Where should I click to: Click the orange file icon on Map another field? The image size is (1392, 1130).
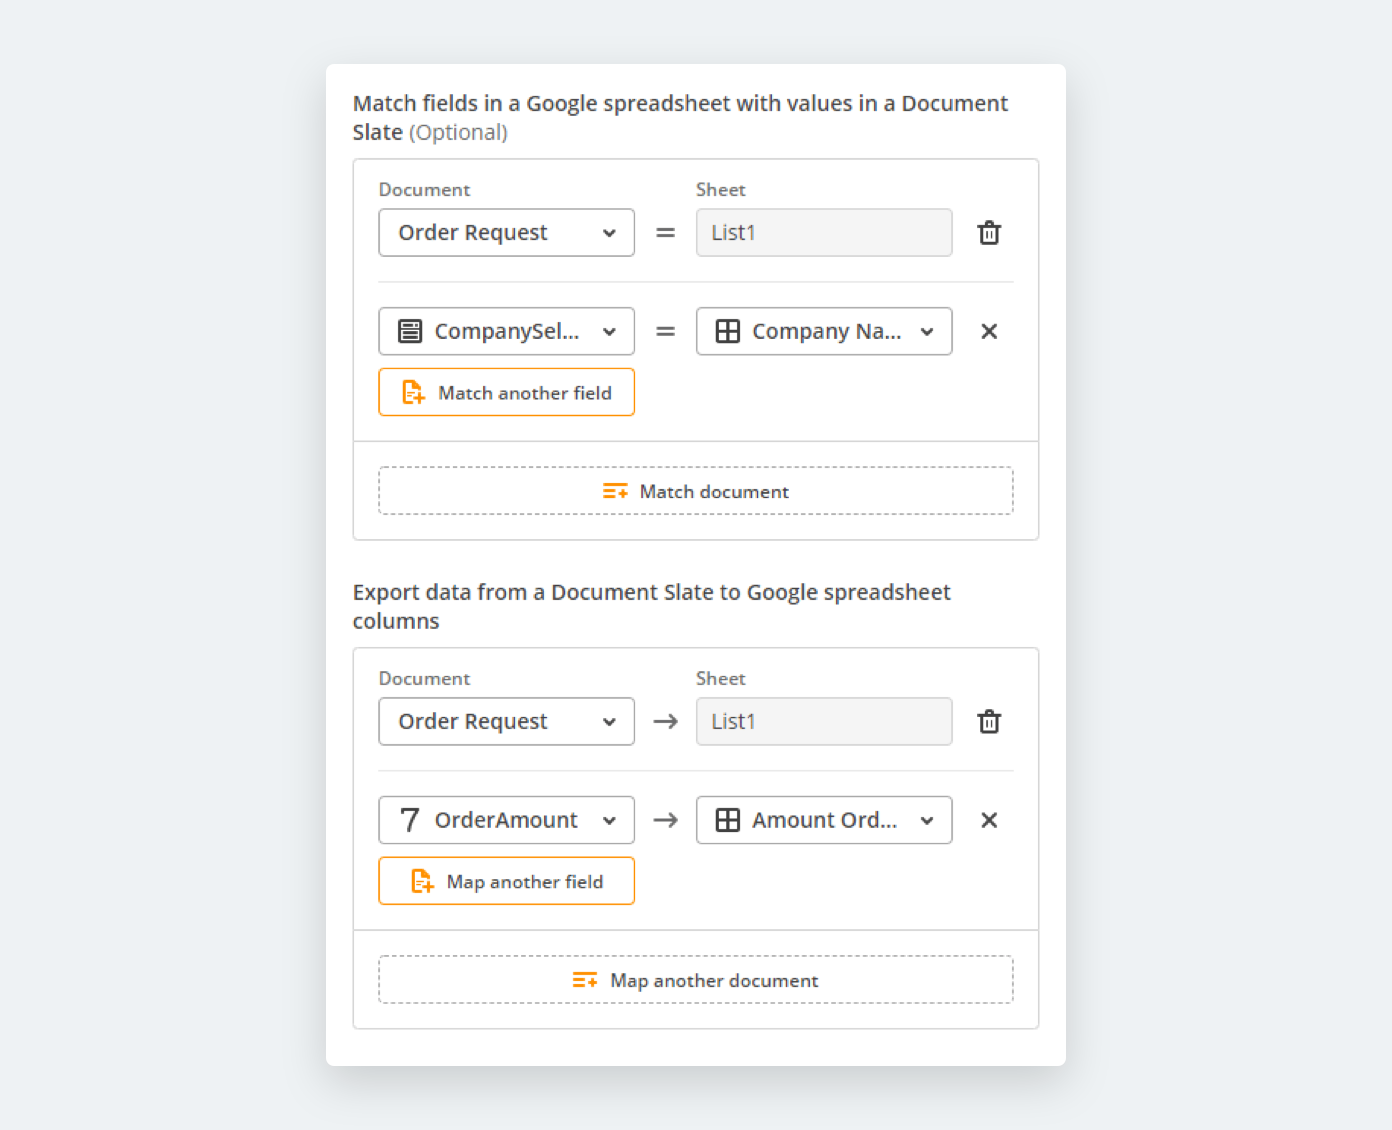point(422,882)
